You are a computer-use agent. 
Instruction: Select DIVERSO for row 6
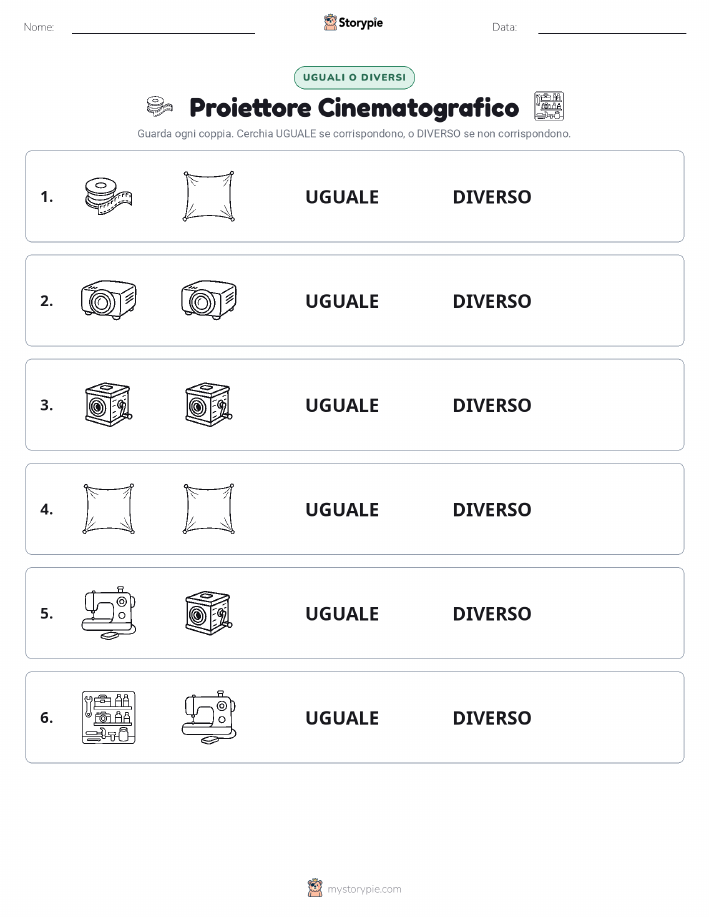point(492,718)
